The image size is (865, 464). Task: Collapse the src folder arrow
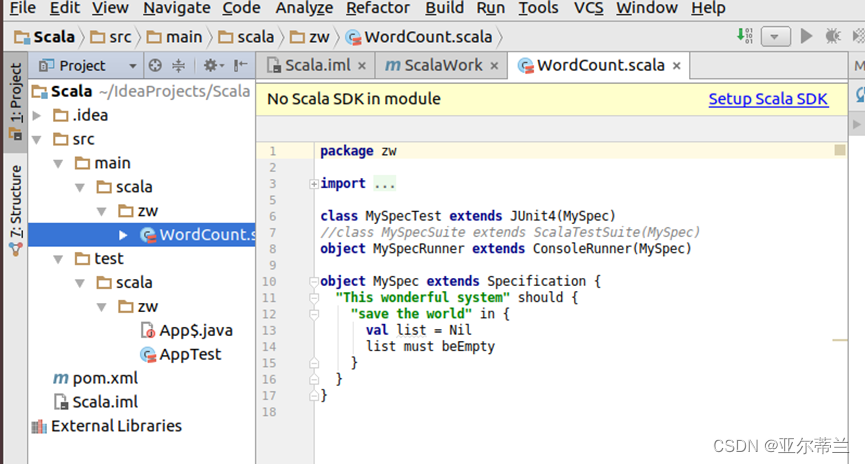click(x=38, y=140)
